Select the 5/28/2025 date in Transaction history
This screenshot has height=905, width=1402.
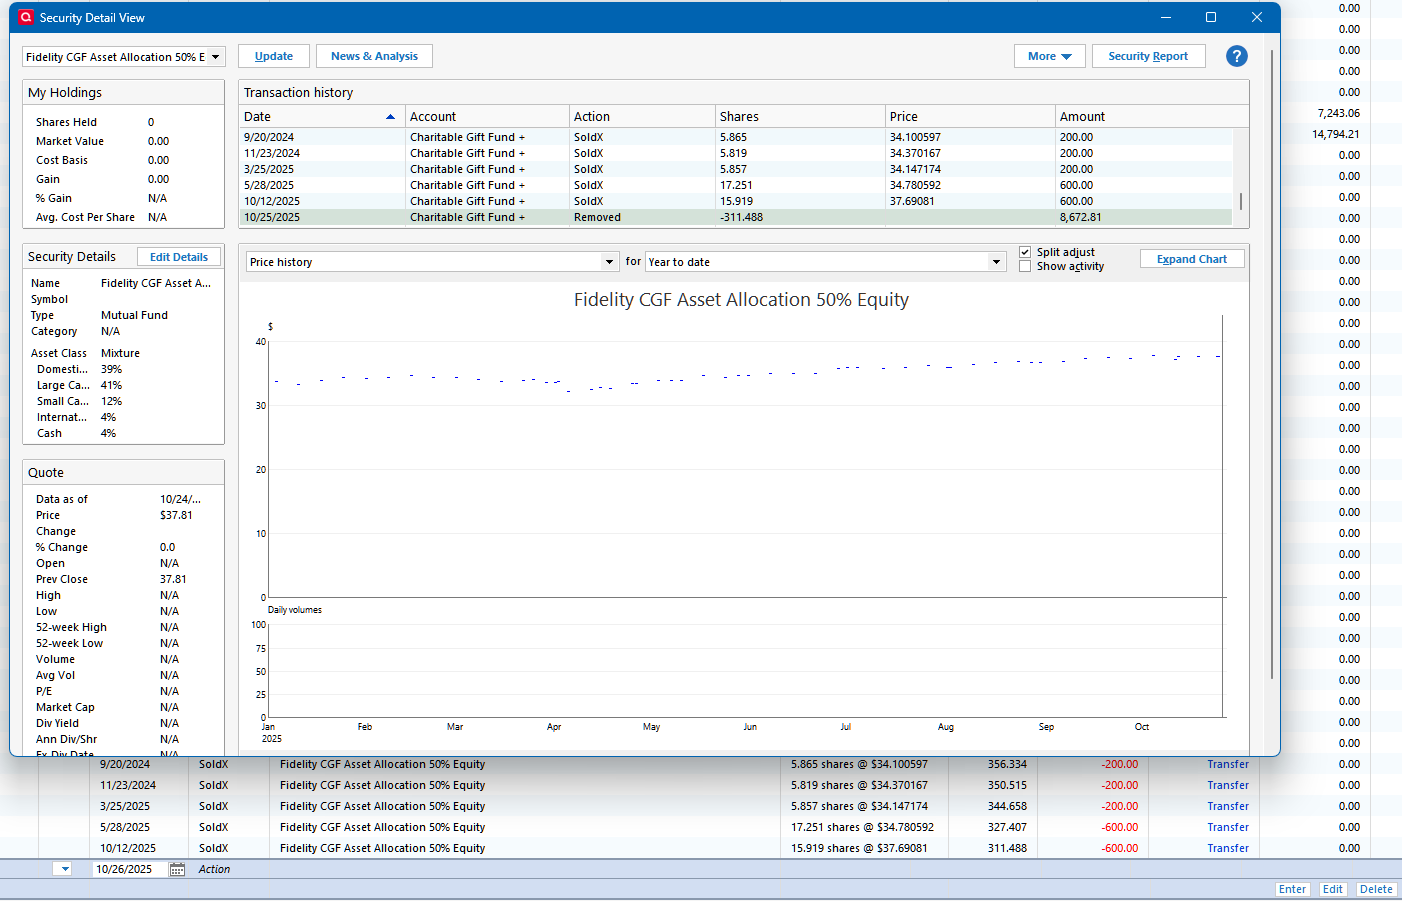pyautogui.click(x=269, y=185)
